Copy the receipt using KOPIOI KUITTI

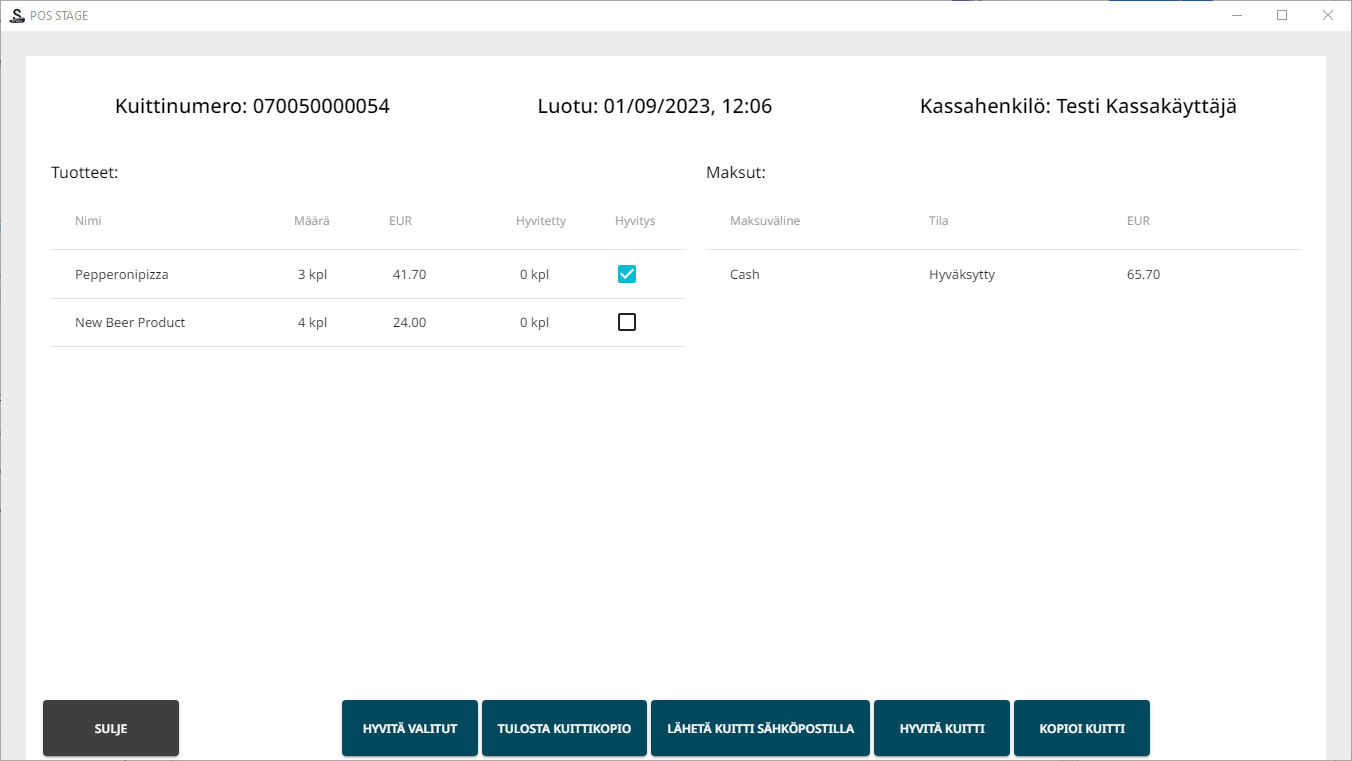1082,728
